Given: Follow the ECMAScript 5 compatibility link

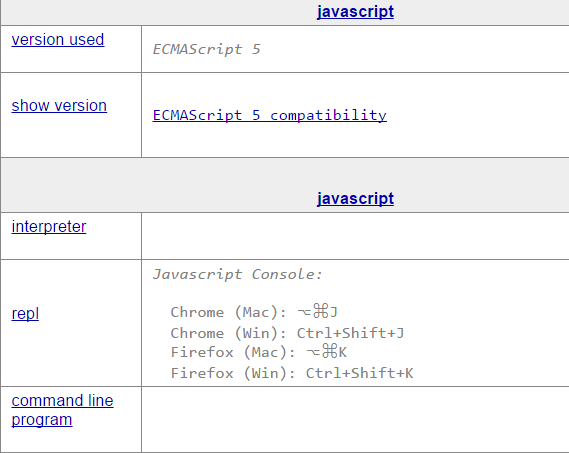Looking at the screenshot, I should (270, 115).
